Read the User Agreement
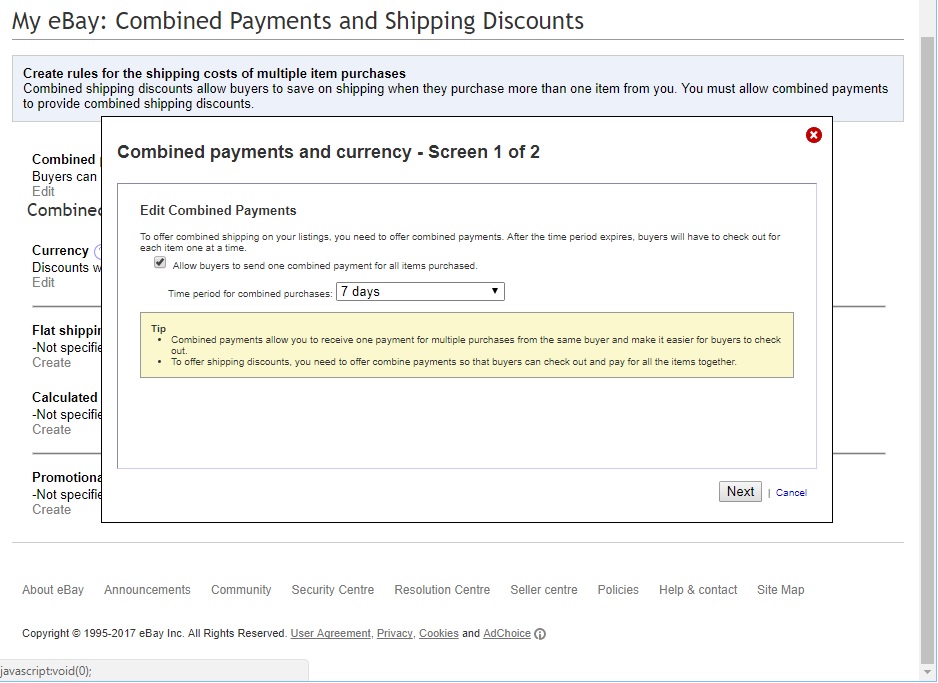The image size is (938, 683). (331, 633)
